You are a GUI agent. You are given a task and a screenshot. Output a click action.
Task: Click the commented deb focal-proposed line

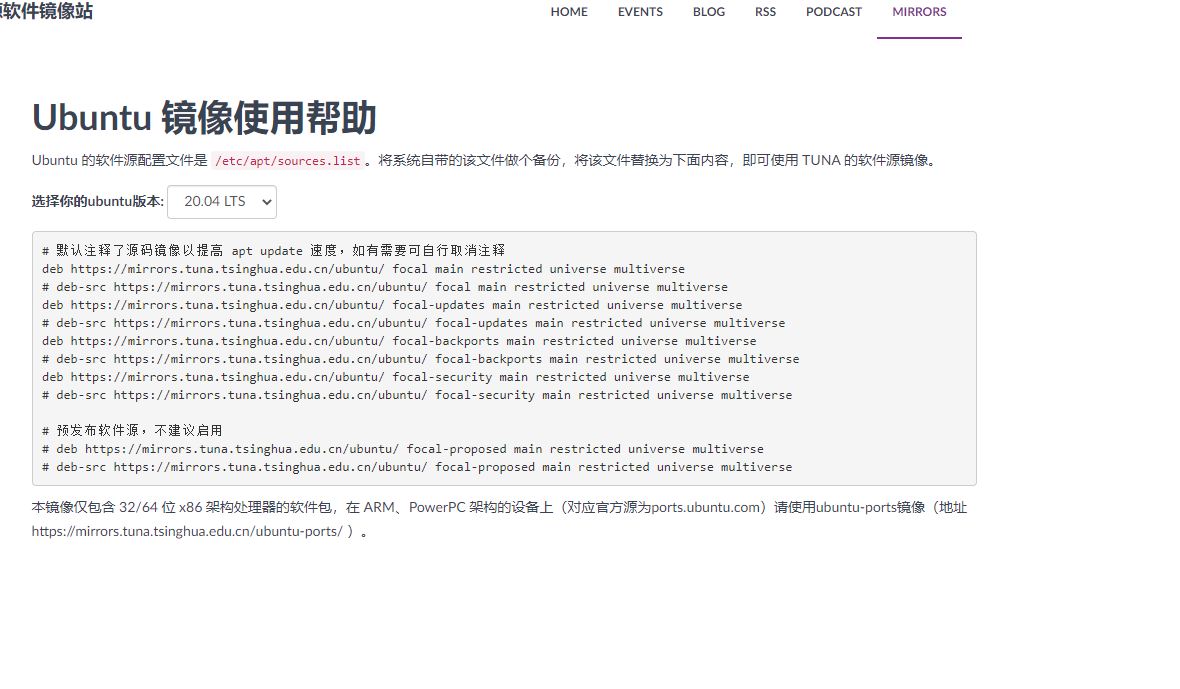[403, 449]
